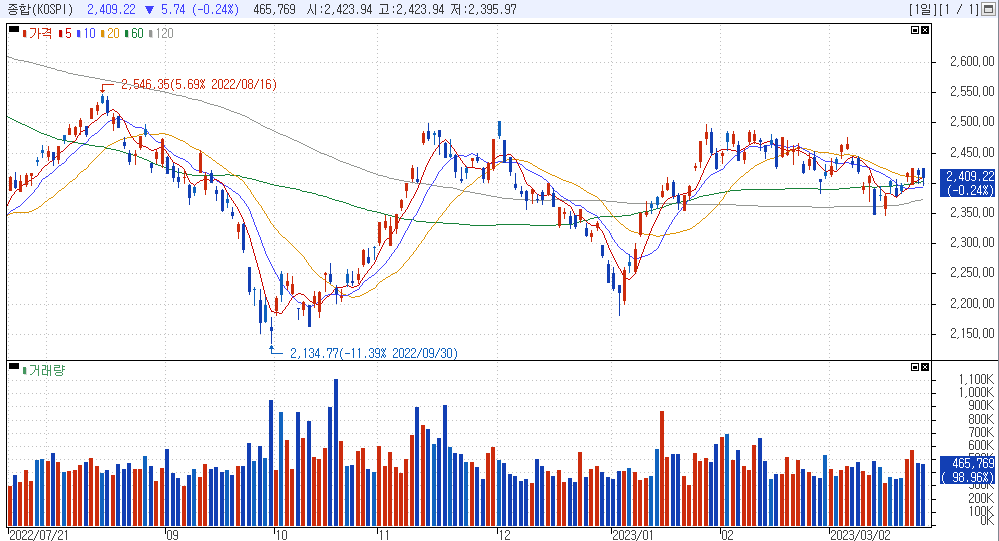
Task: Click the 700K volume axis label
Action: tap(981, 433)
